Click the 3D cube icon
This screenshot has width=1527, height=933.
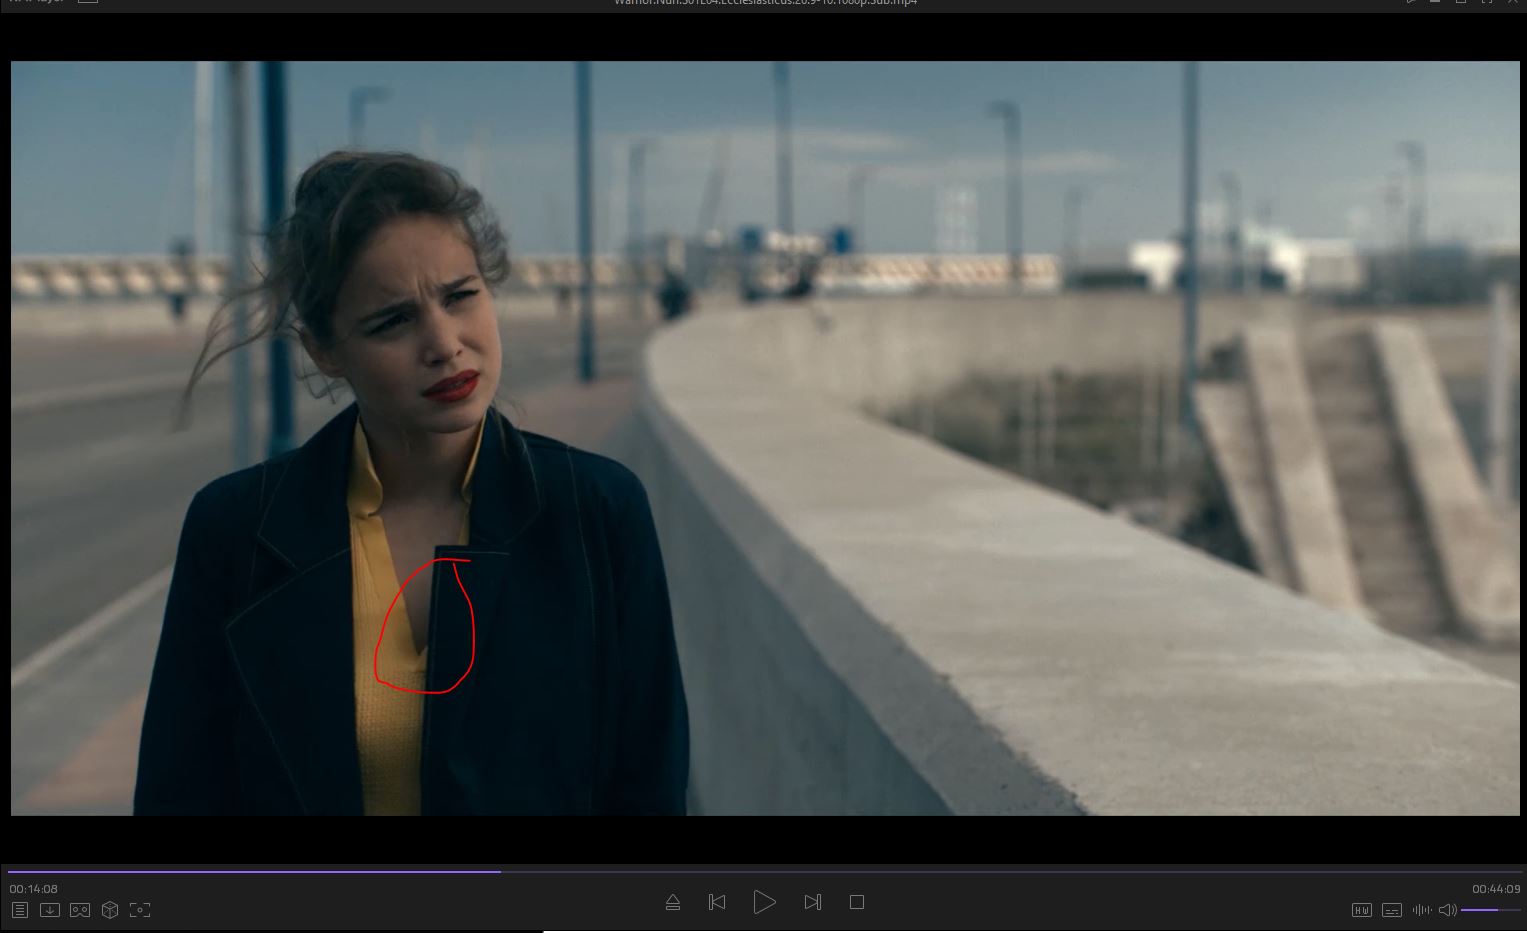(110, 910)
